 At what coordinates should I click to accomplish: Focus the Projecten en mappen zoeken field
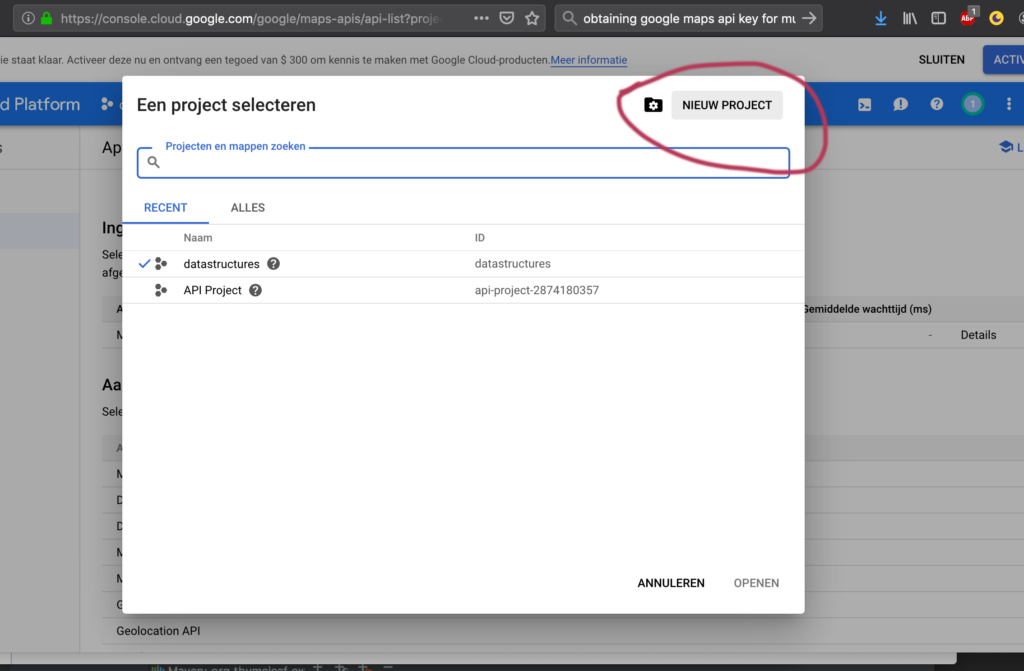point(470,162)
